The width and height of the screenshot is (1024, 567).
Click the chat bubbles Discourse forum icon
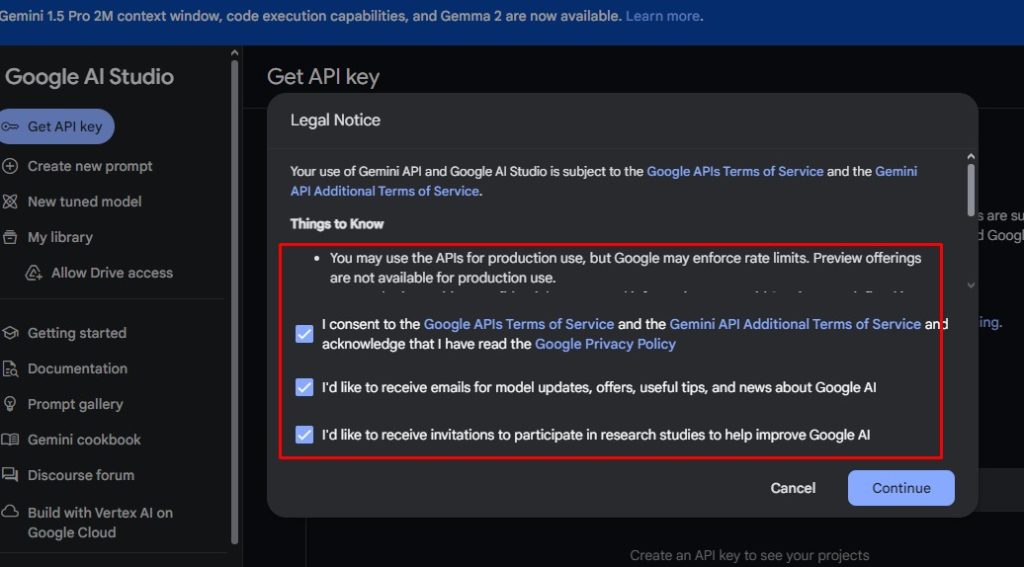tap(10, 475)
